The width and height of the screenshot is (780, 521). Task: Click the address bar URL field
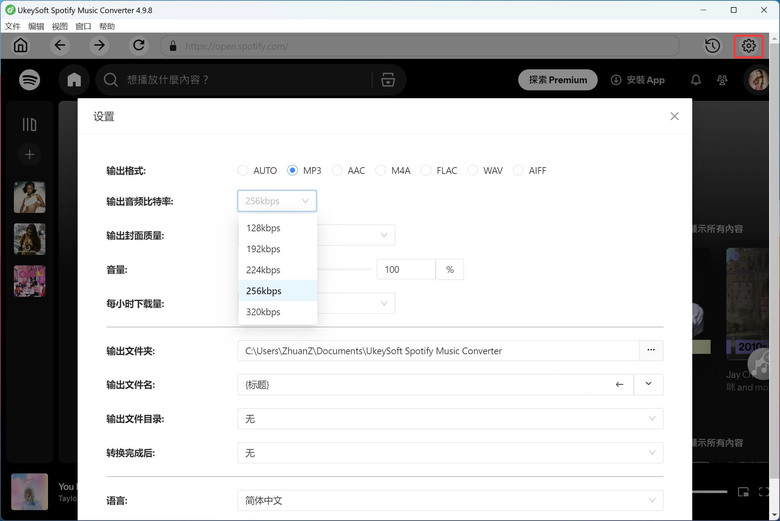[x=420, y=46]
